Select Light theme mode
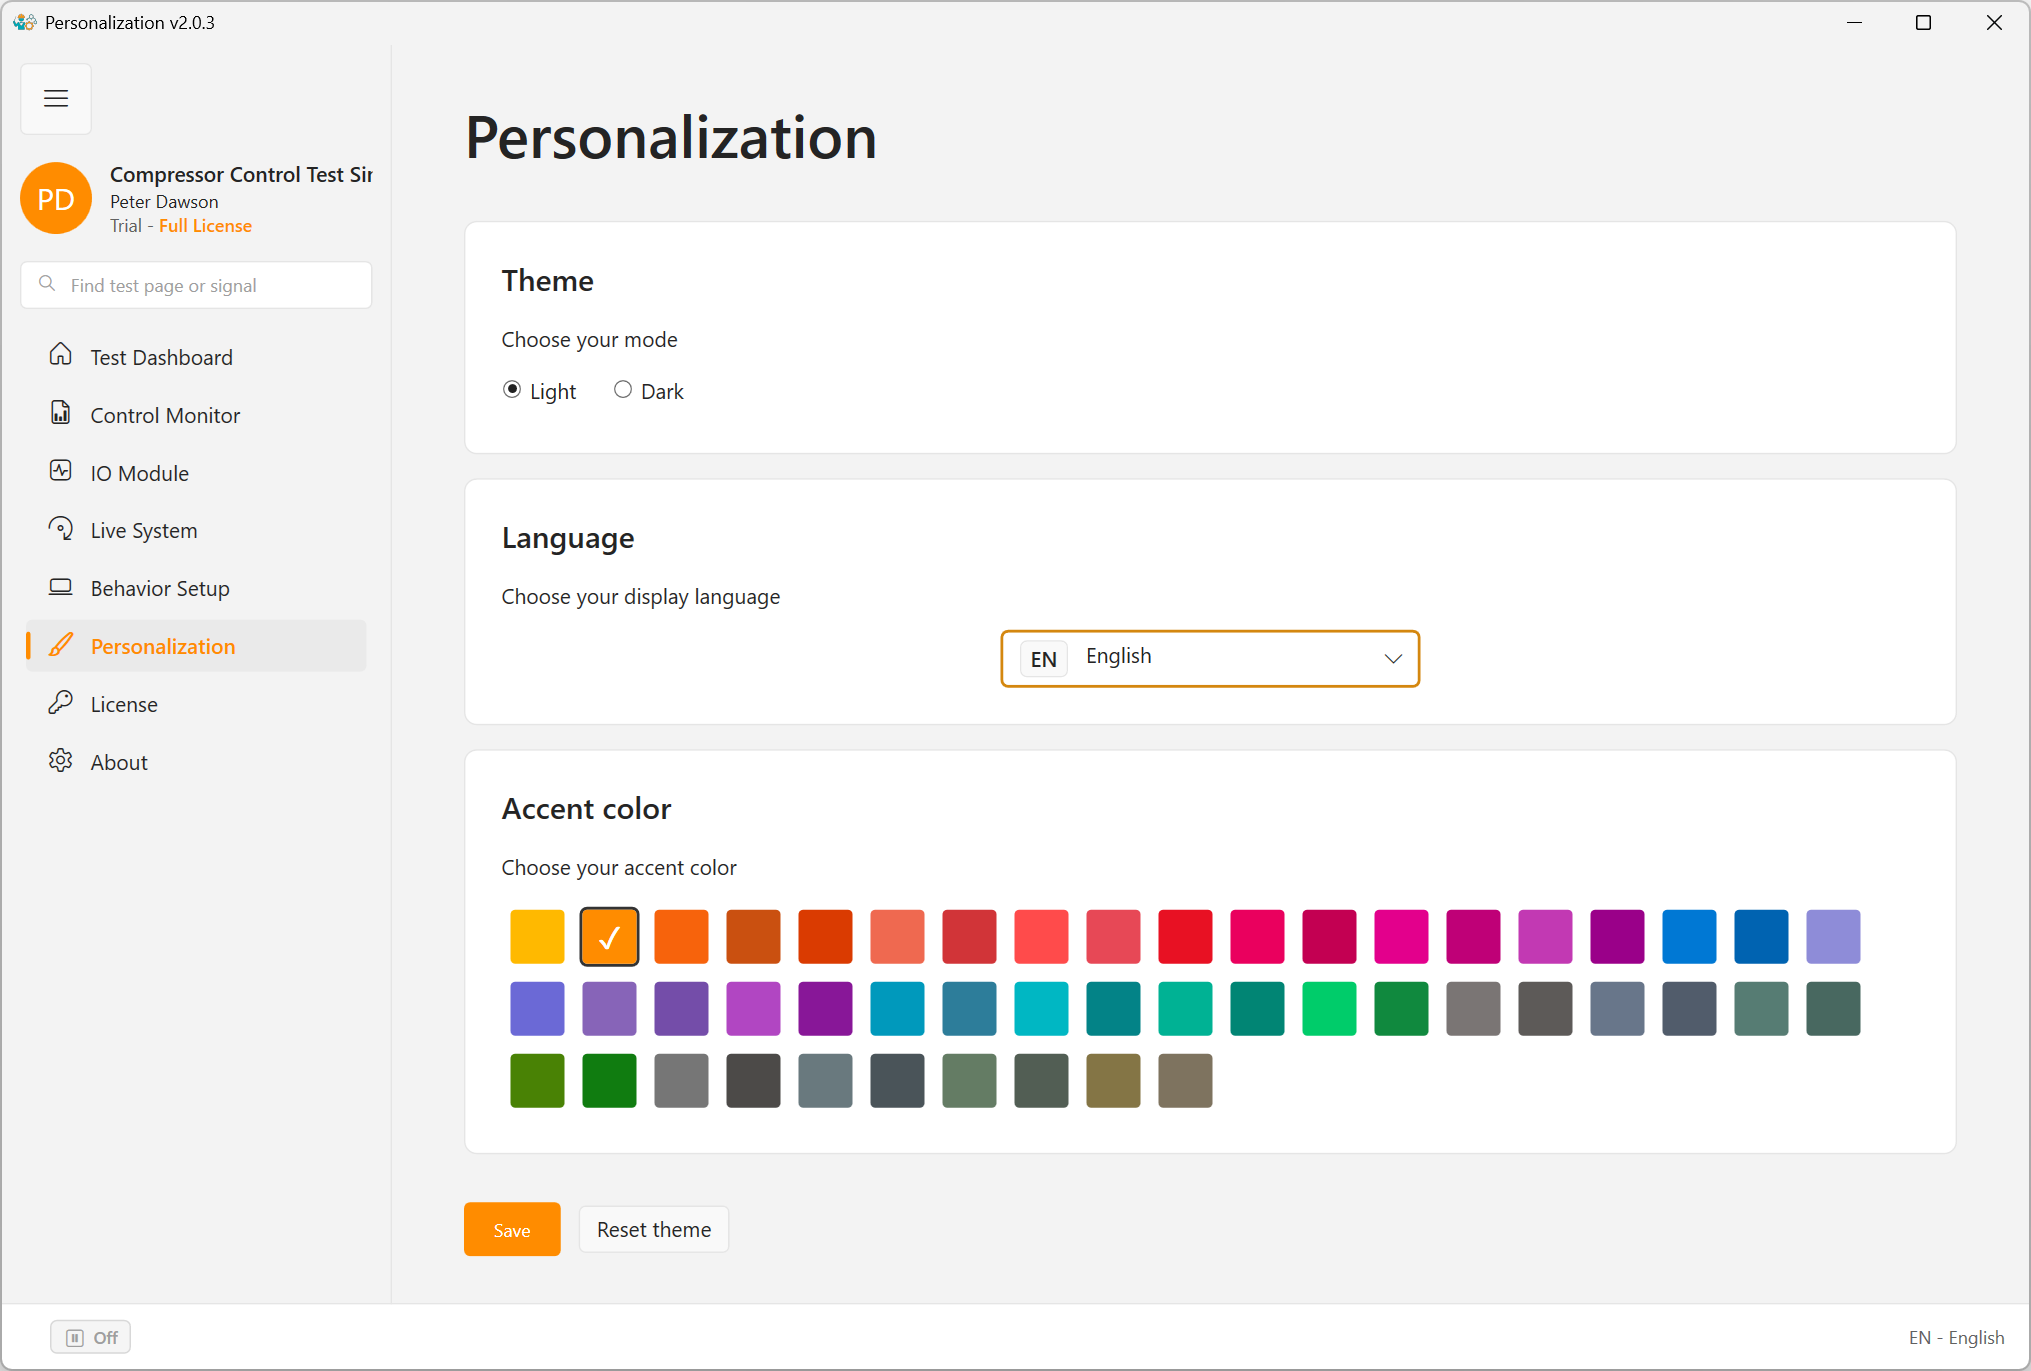The height and width of the screenshot is (1371, 2031). (539, 391)
